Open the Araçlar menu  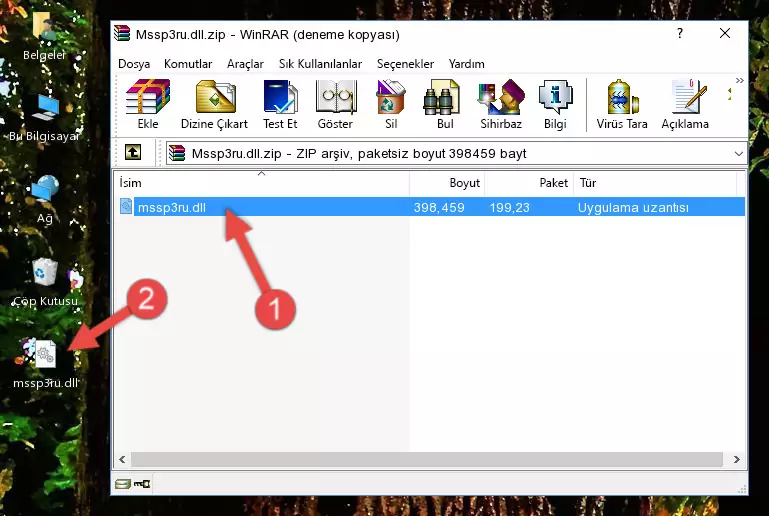click(x=245, y=64)
